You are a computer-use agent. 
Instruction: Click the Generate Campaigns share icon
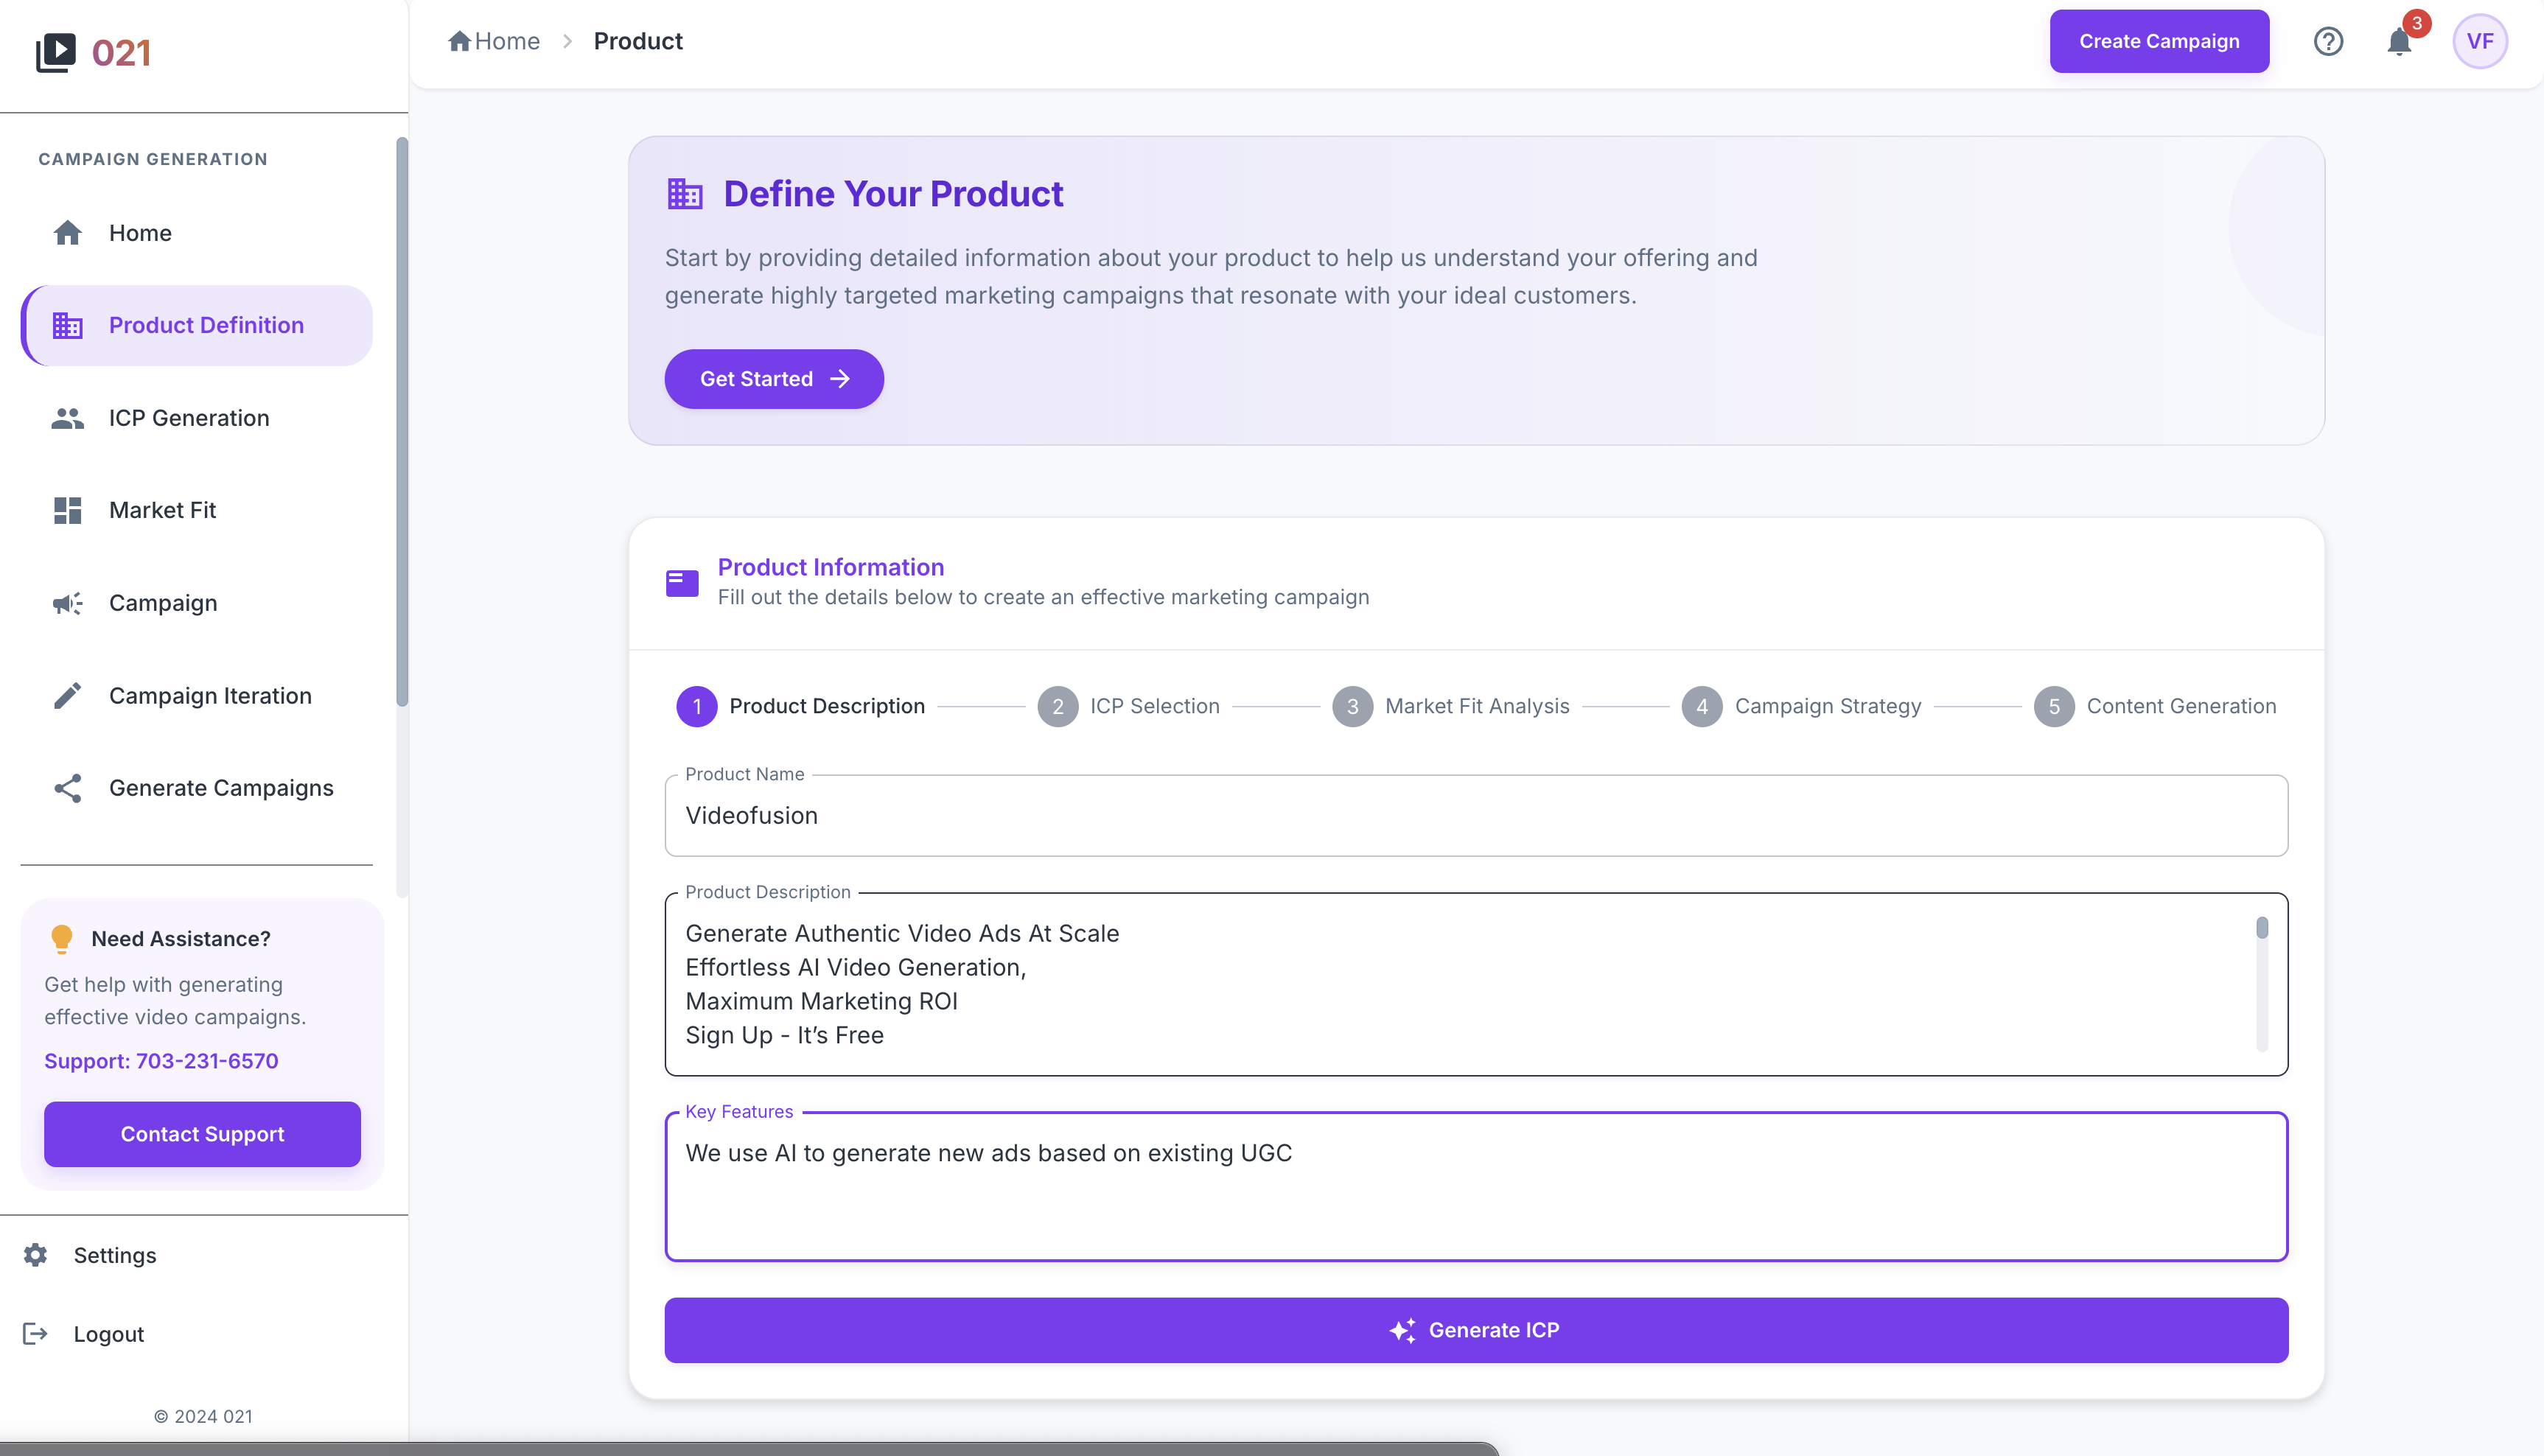(66, 788)
